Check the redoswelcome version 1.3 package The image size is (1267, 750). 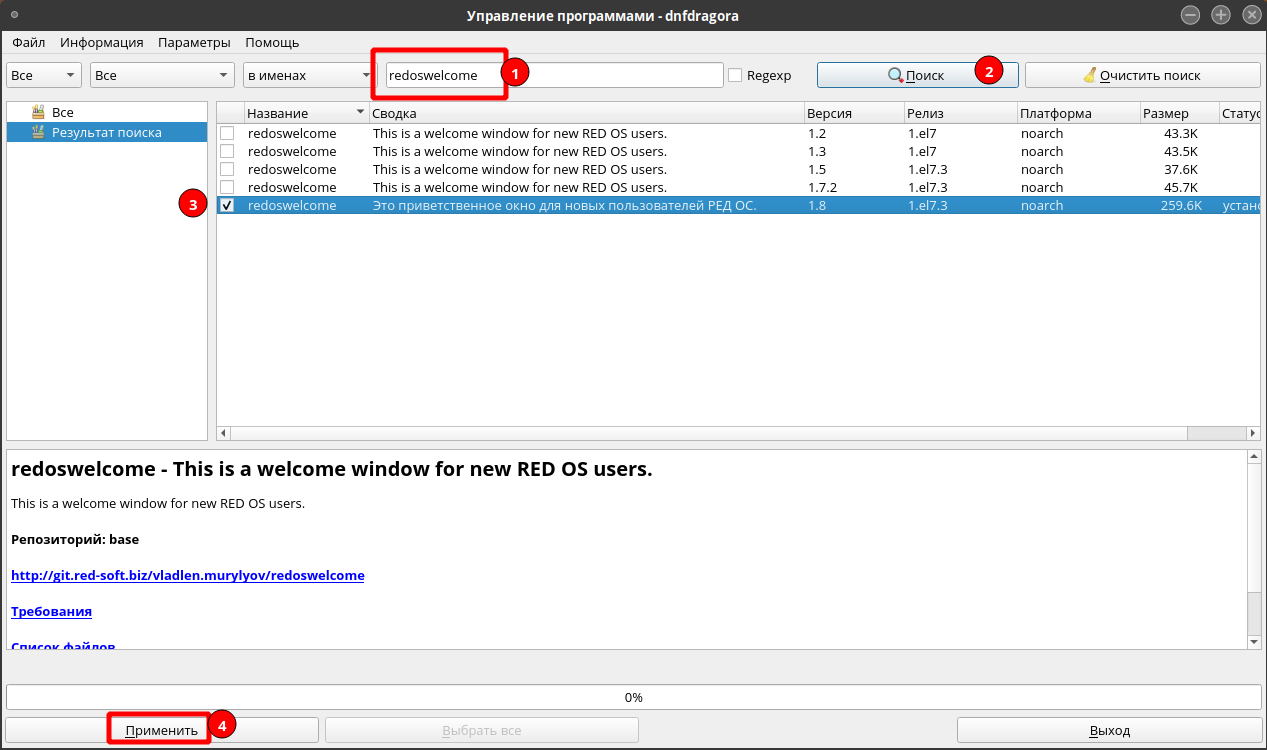227,151
